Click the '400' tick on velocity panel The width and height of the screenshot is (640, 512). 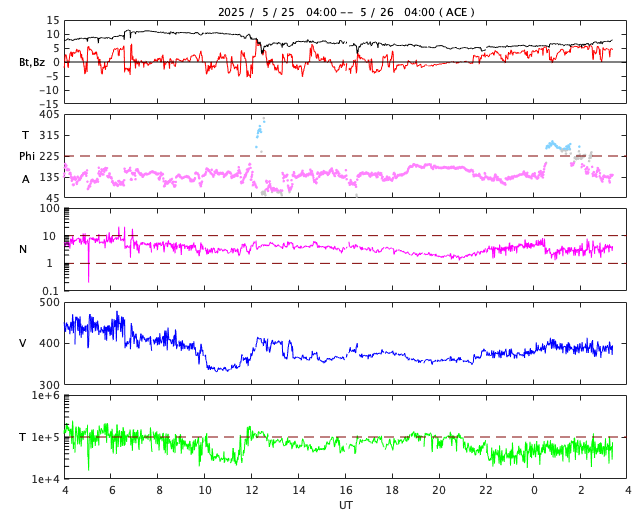[x=49, y=343]
